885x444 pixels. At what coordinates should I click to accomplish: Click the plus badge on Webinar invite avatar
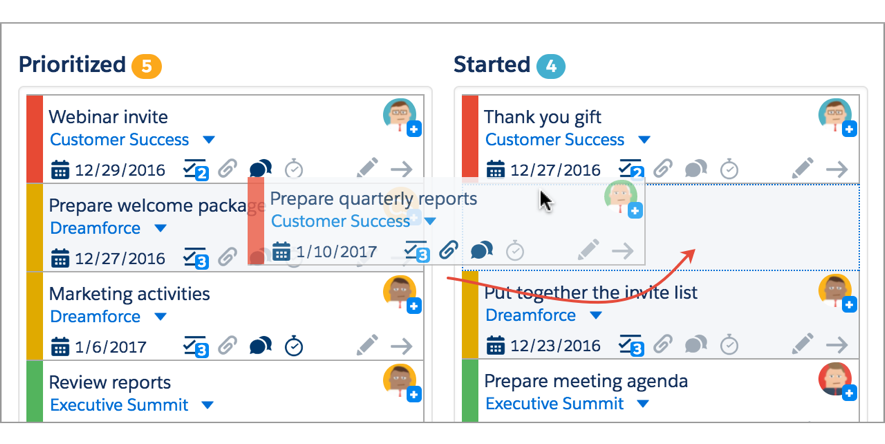(x=414, y=129)
